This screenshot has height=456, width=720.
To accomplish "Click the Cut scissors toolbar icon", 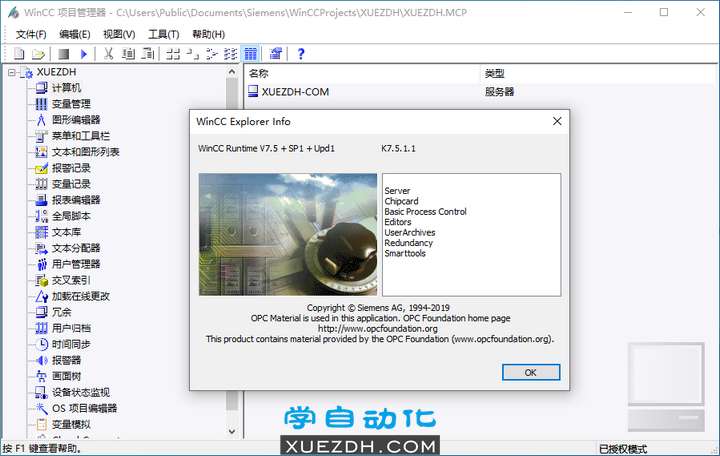I will [x=108, y=54].
